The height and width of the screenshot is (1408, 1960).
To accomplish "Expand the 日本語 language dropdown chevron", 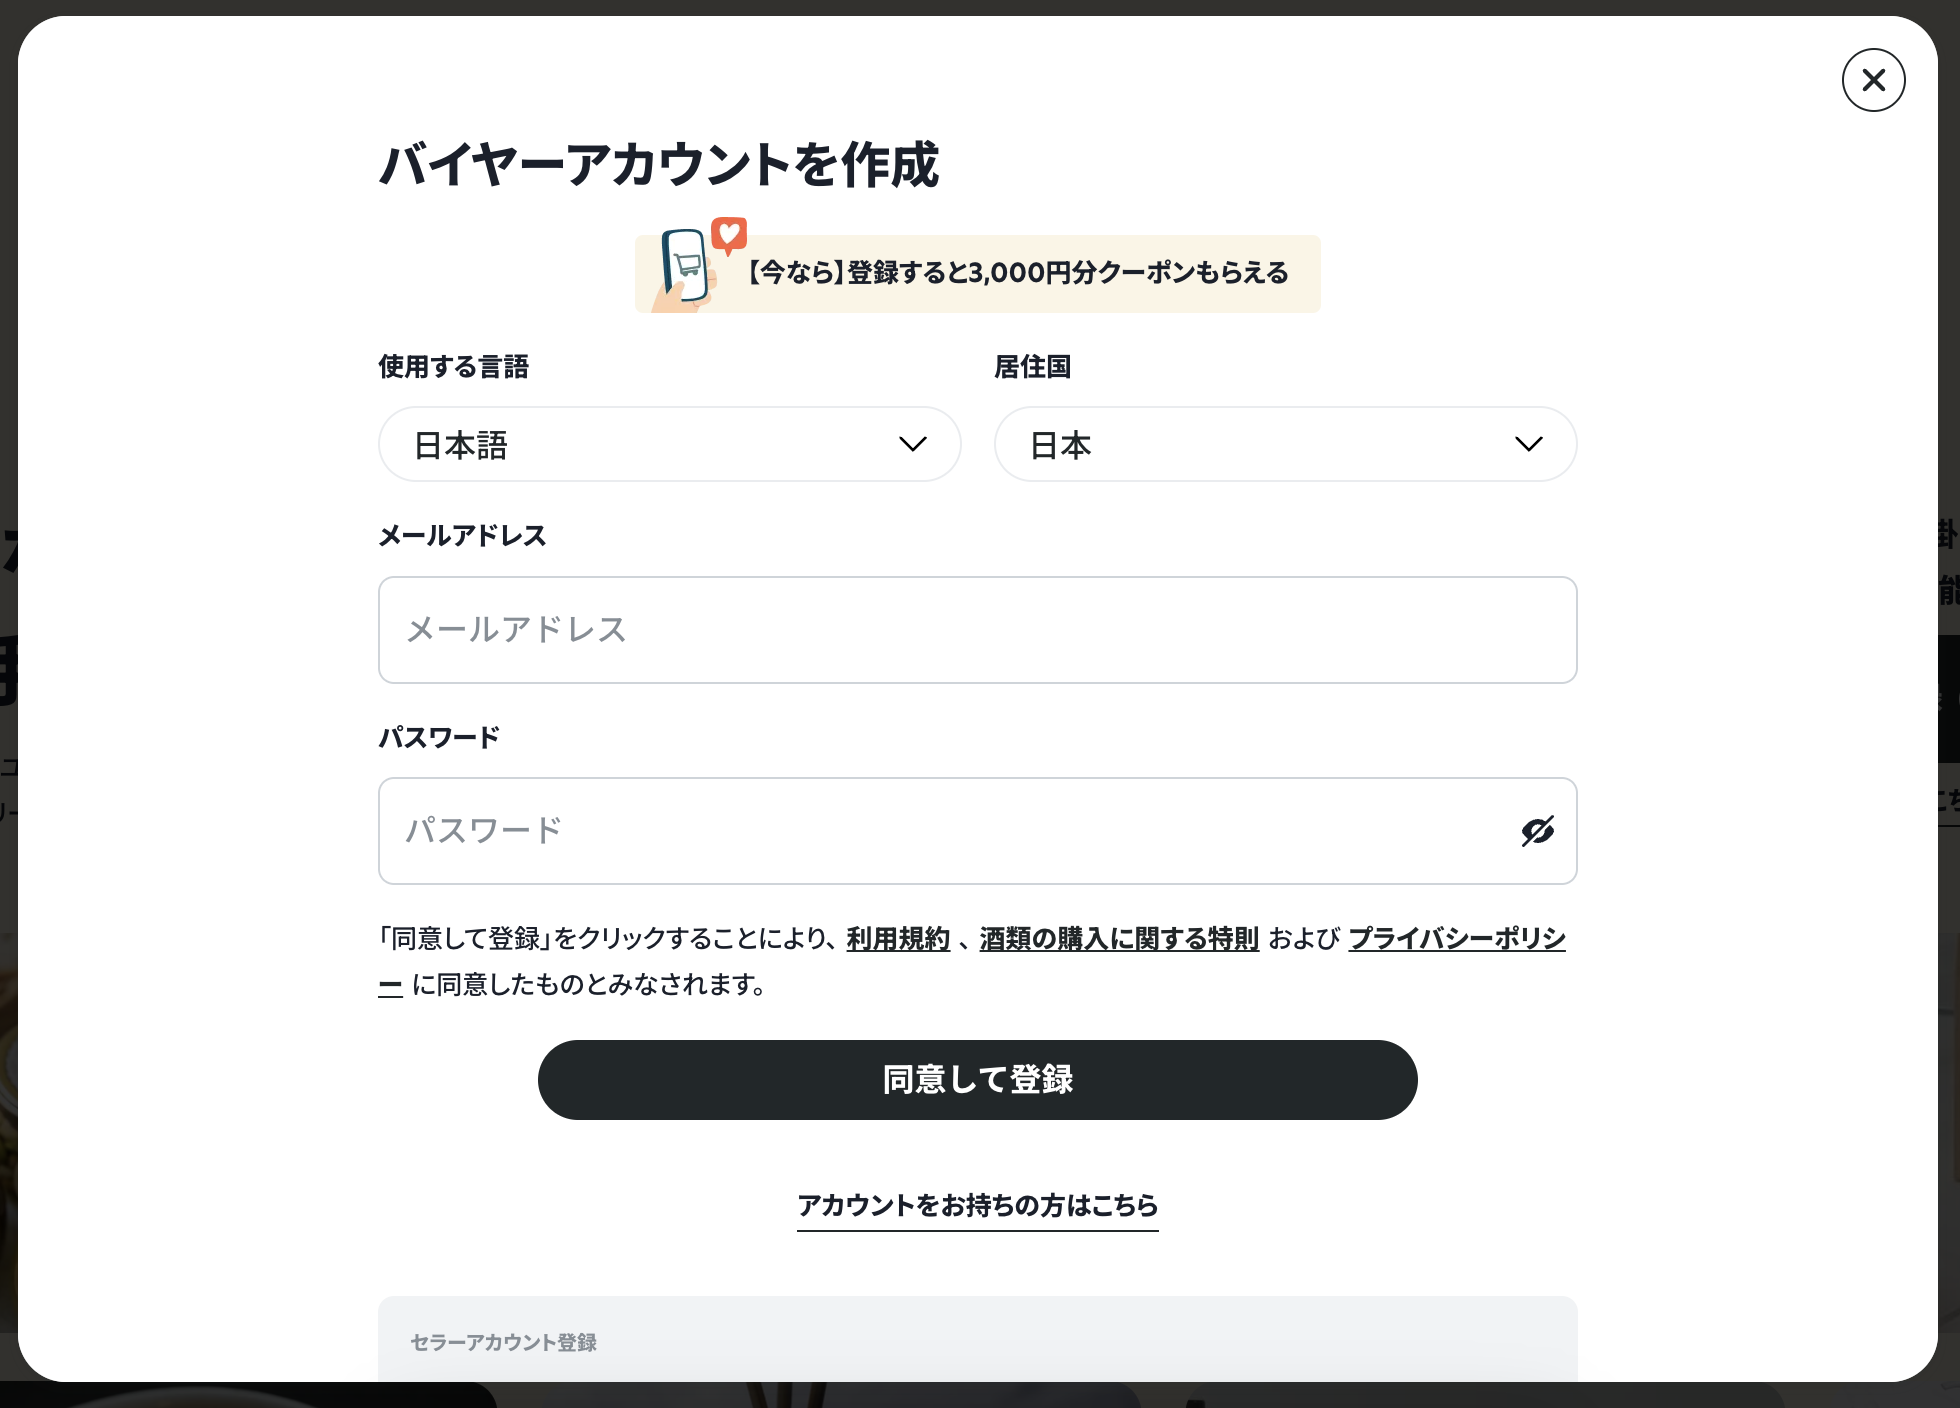I will click(x=912, y=444).
